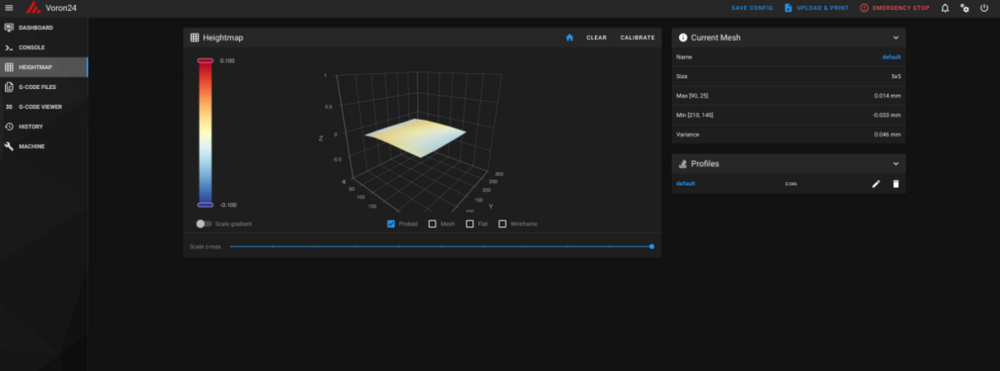Enable the Mesh checkbox
1000x371 pixels.
coord(432,224)
